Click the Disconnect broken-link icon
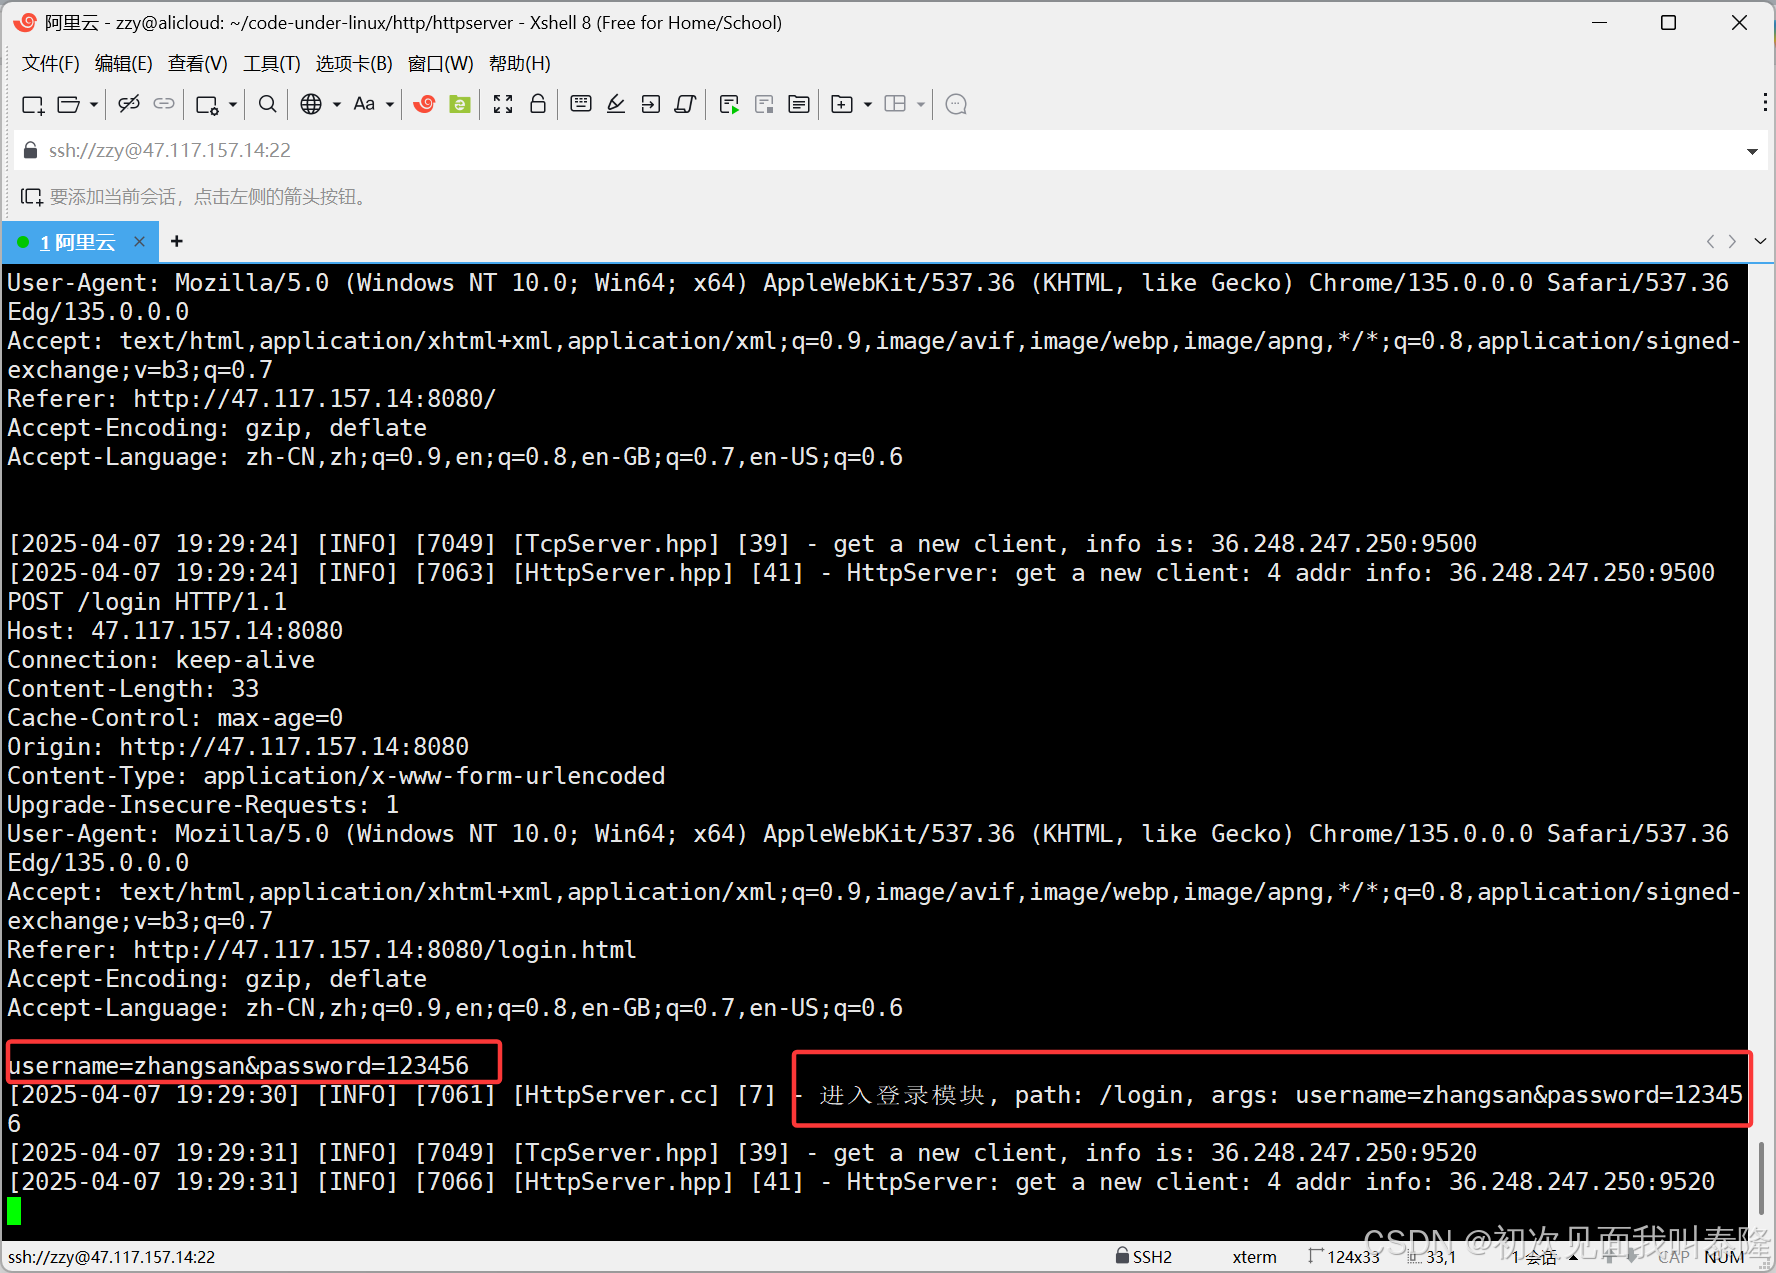This screenshot has height=1273, width=1776. [129, 104]
